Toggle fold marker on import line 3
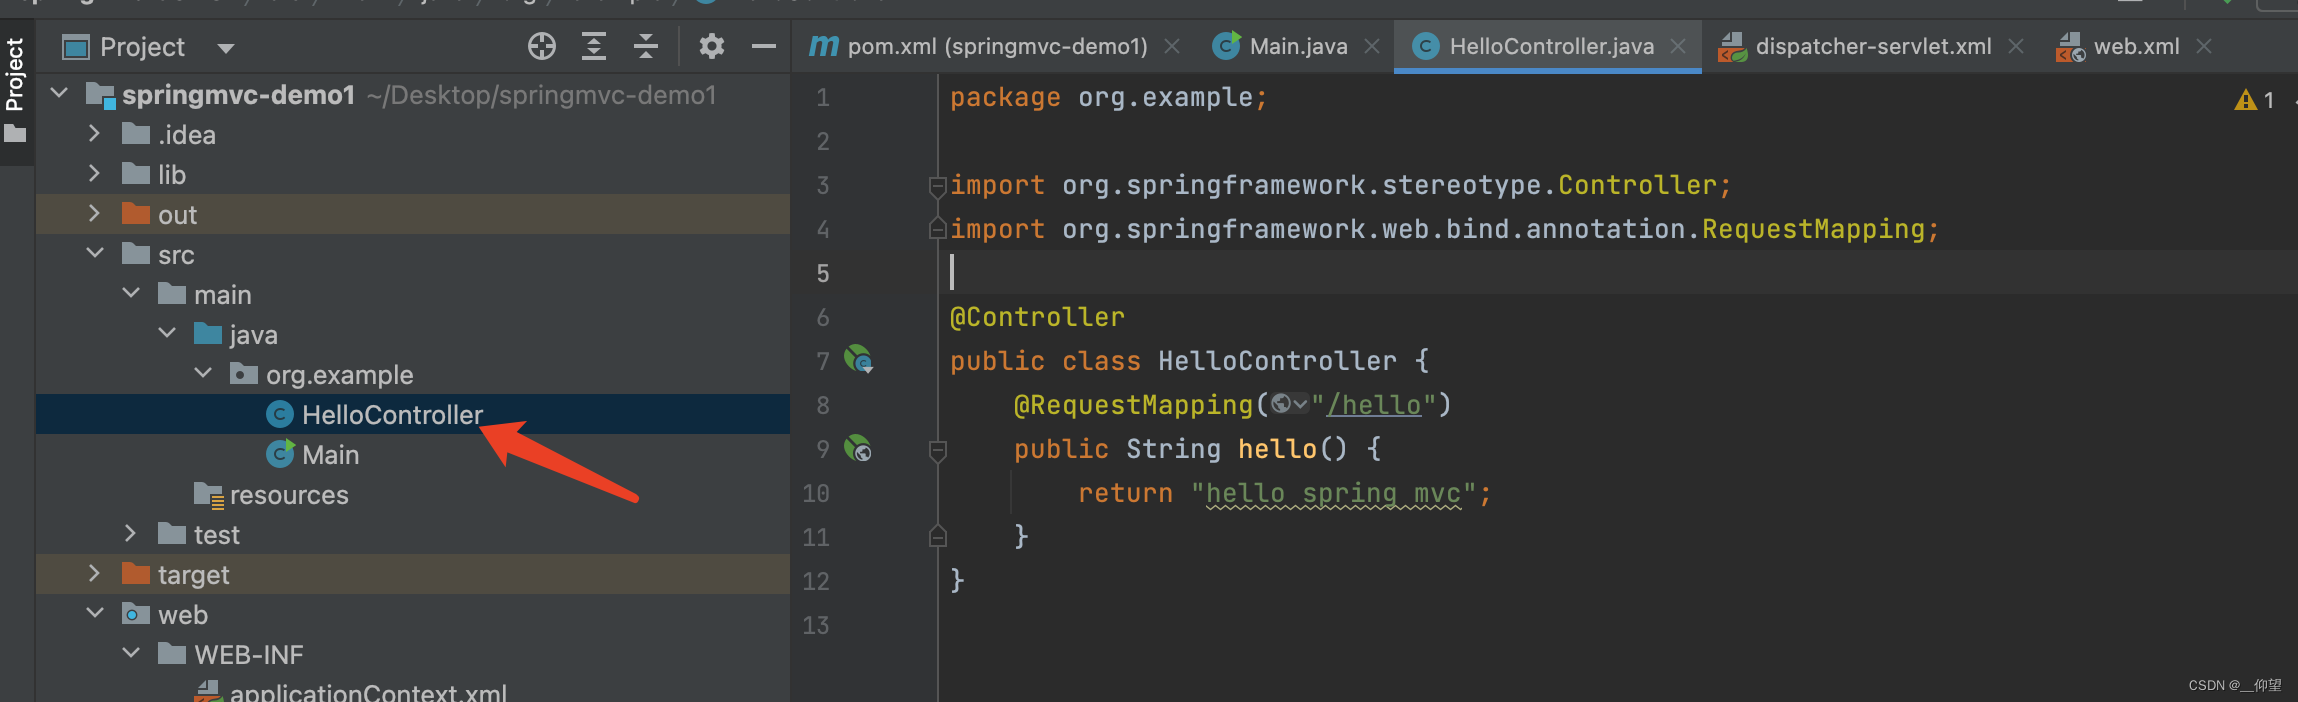 click(x=937, y=185)
